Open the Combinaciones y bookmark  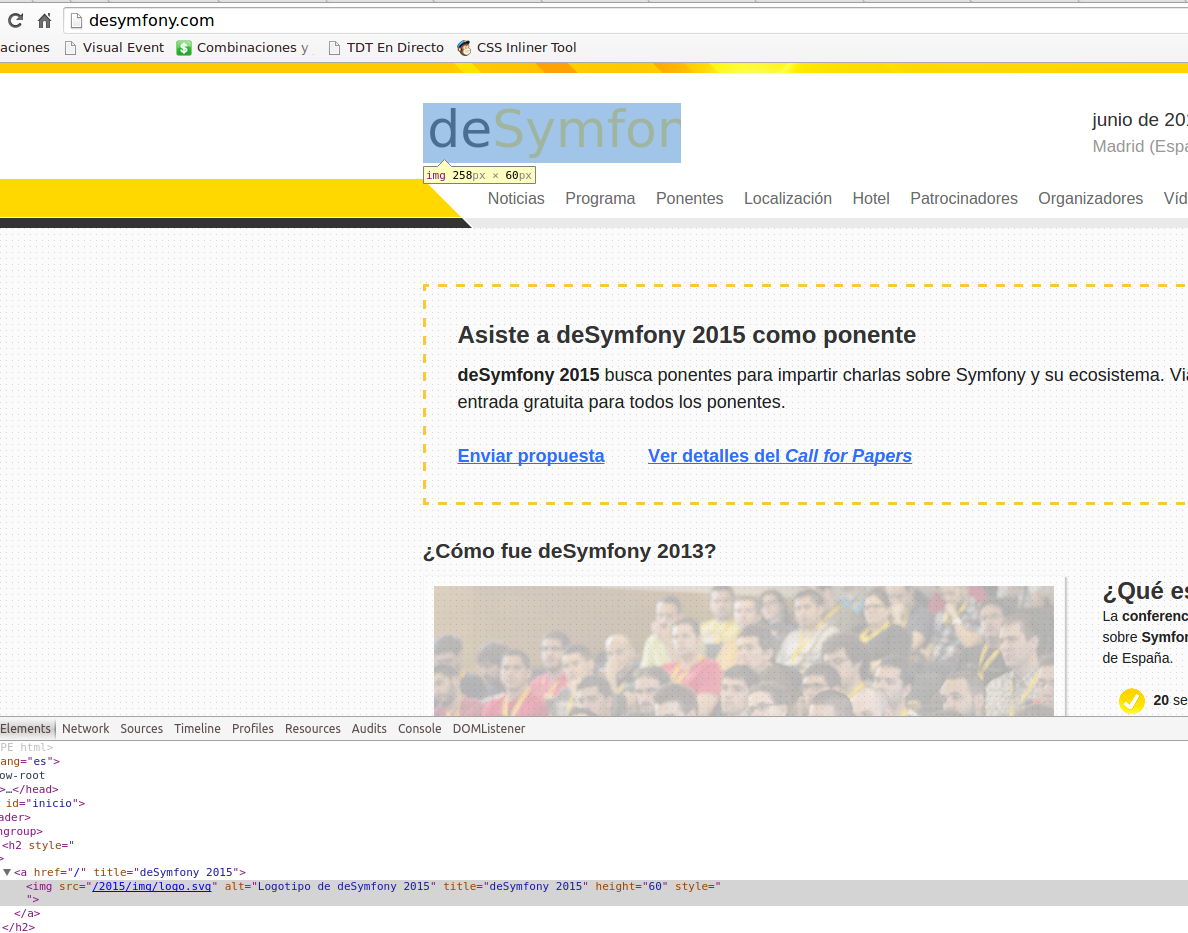pos(243,48)
